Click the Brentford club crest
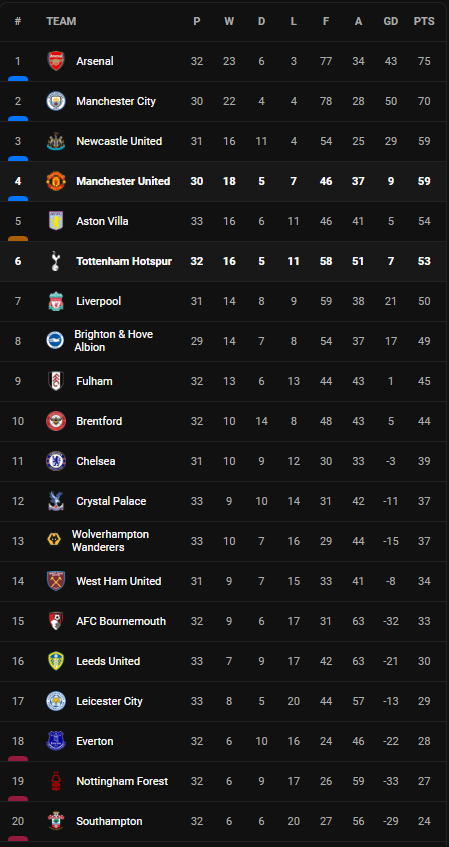This screenshot has width=449, height=847. pos(56,421)
